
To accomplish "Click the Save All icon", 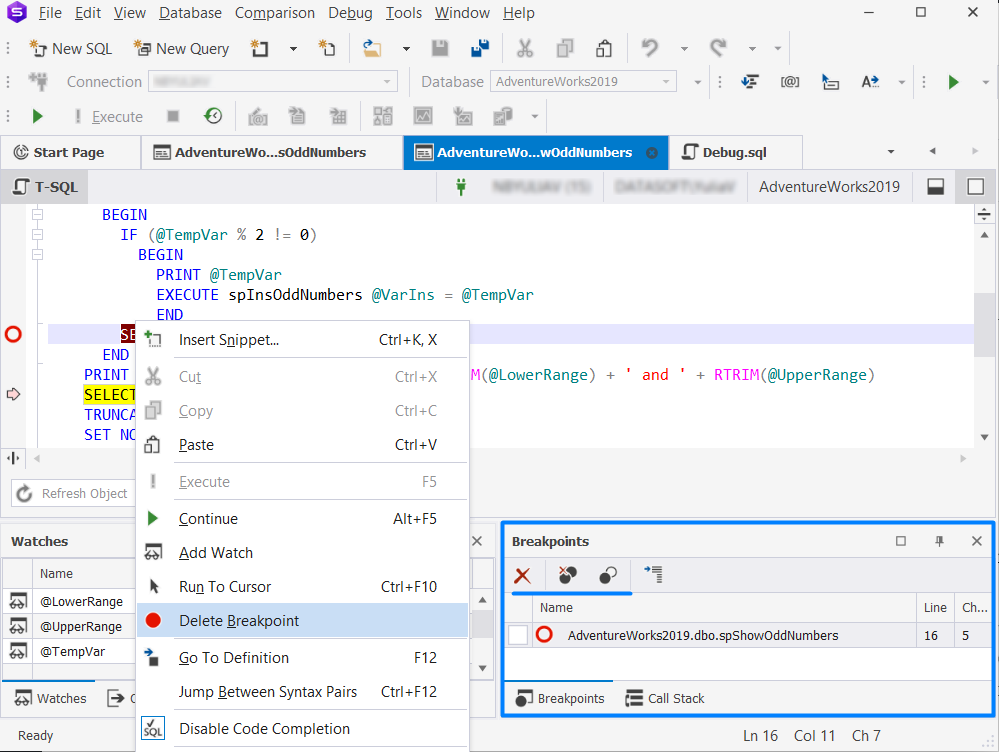I will click(480, 48).
